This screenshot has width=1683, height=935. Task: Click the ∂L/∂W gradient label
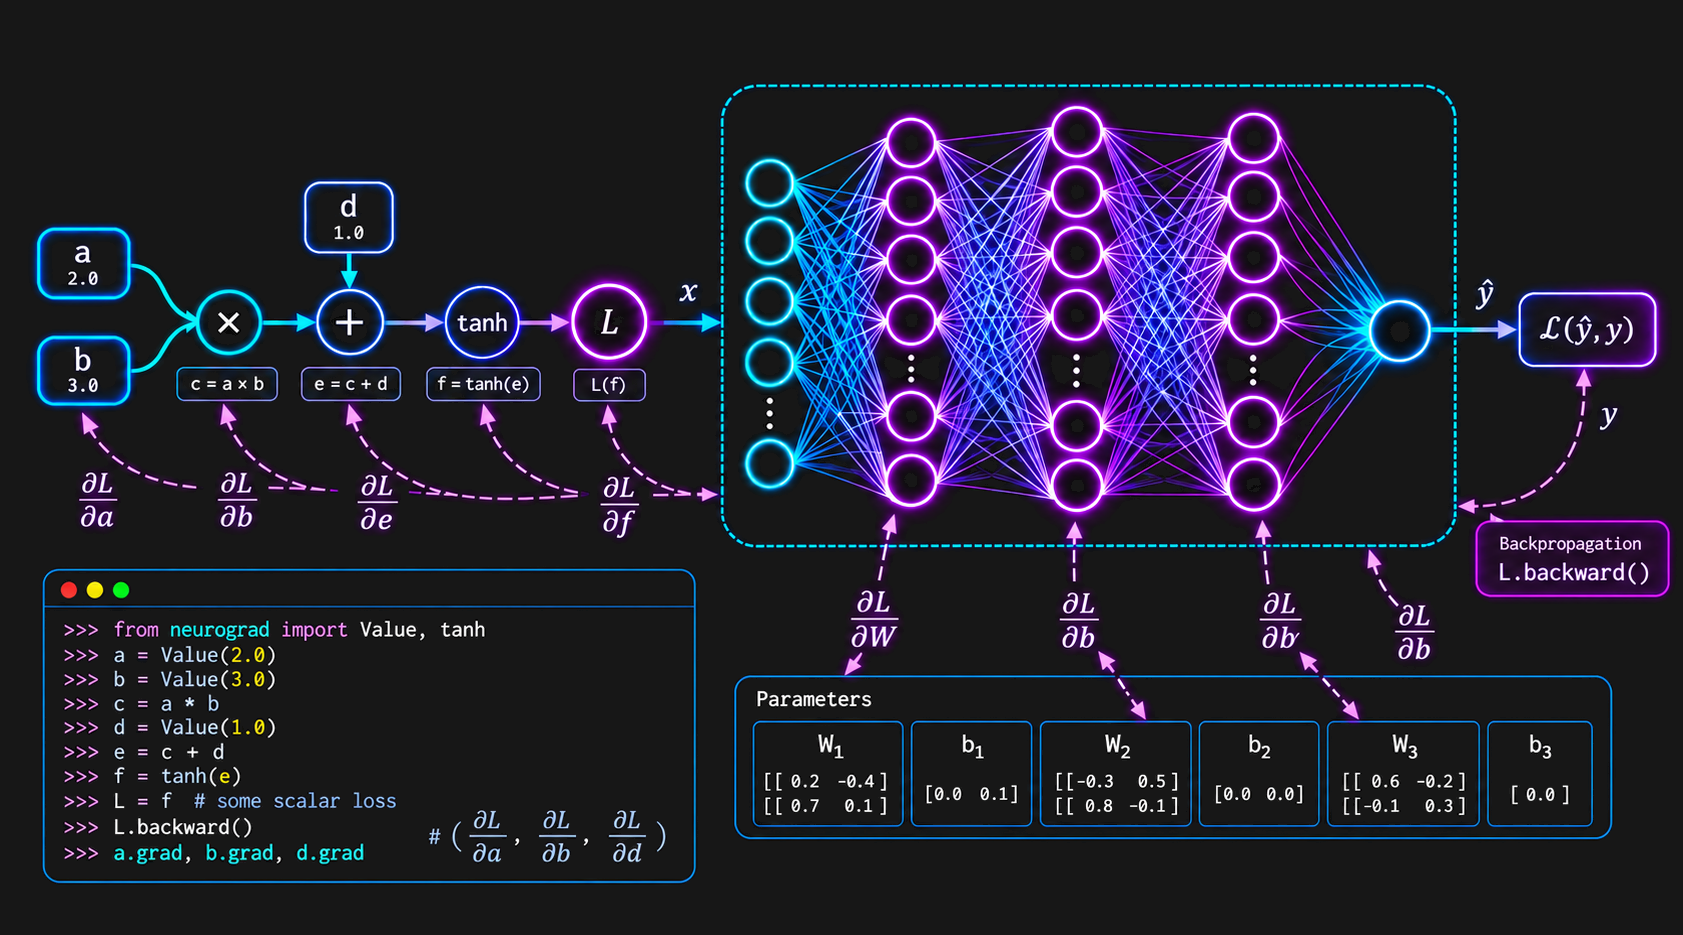[873, 620]
